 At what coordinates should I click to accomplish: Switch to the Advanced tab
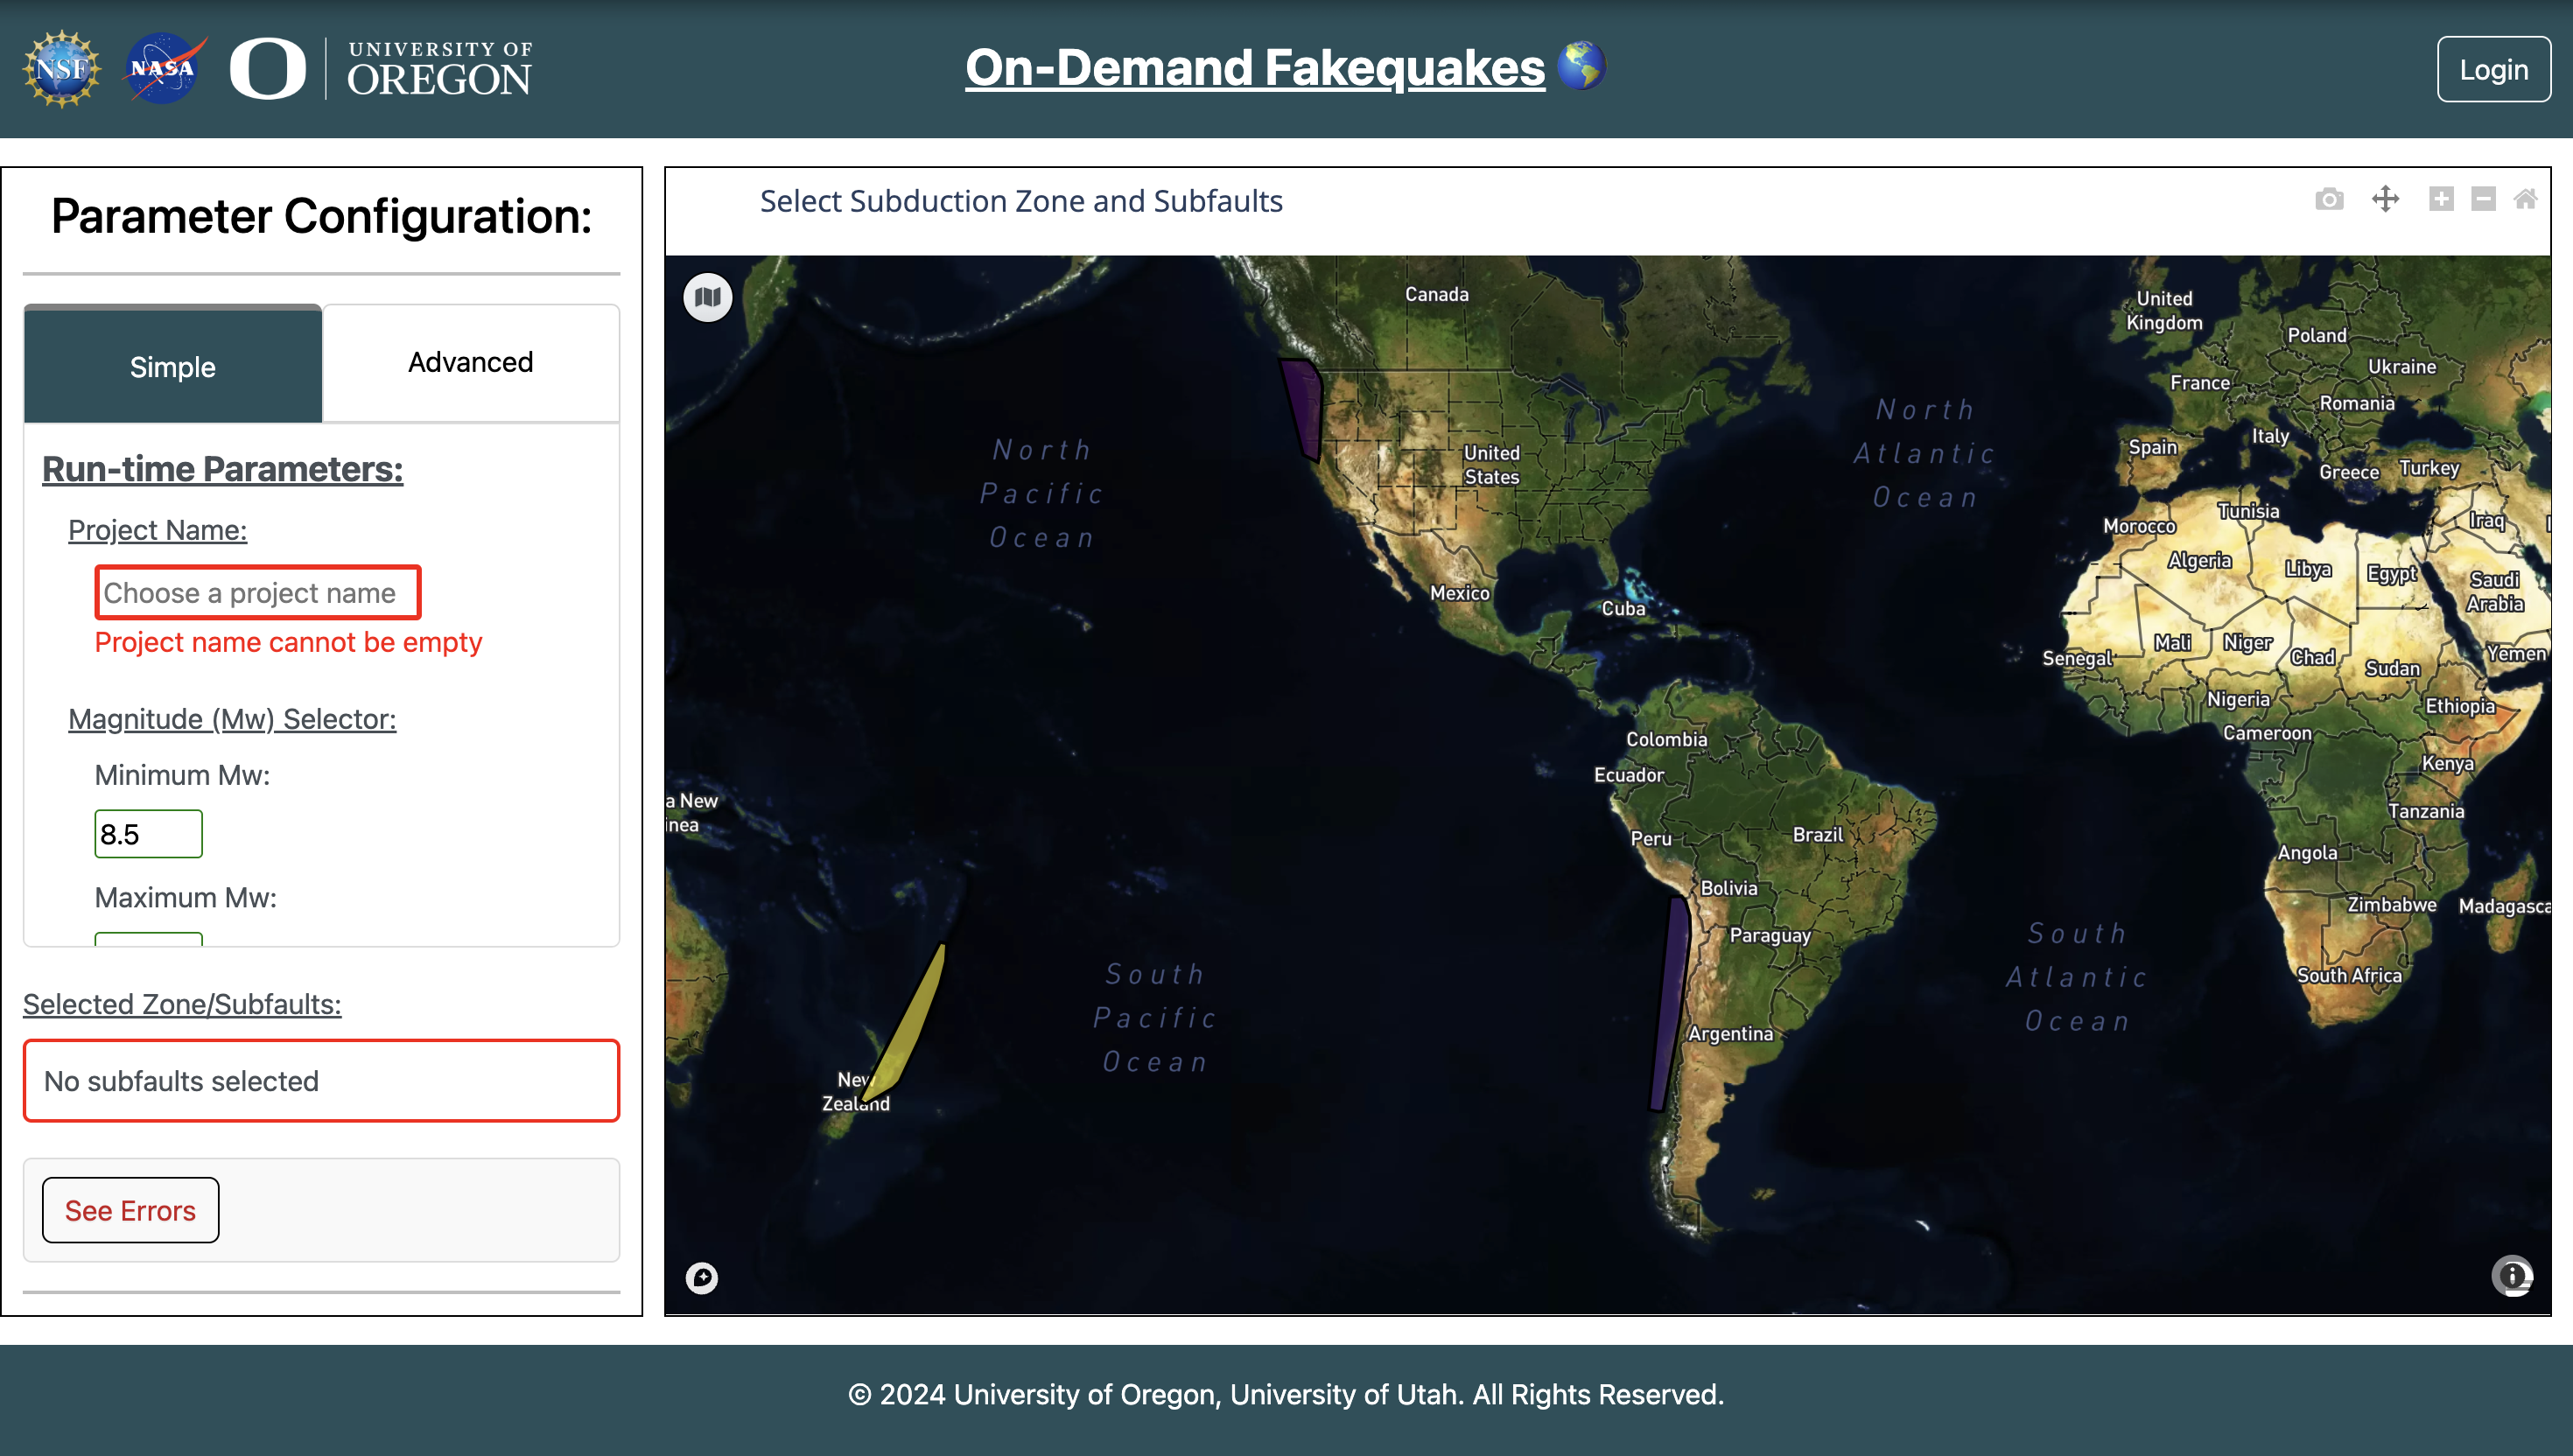pos(470,362)
